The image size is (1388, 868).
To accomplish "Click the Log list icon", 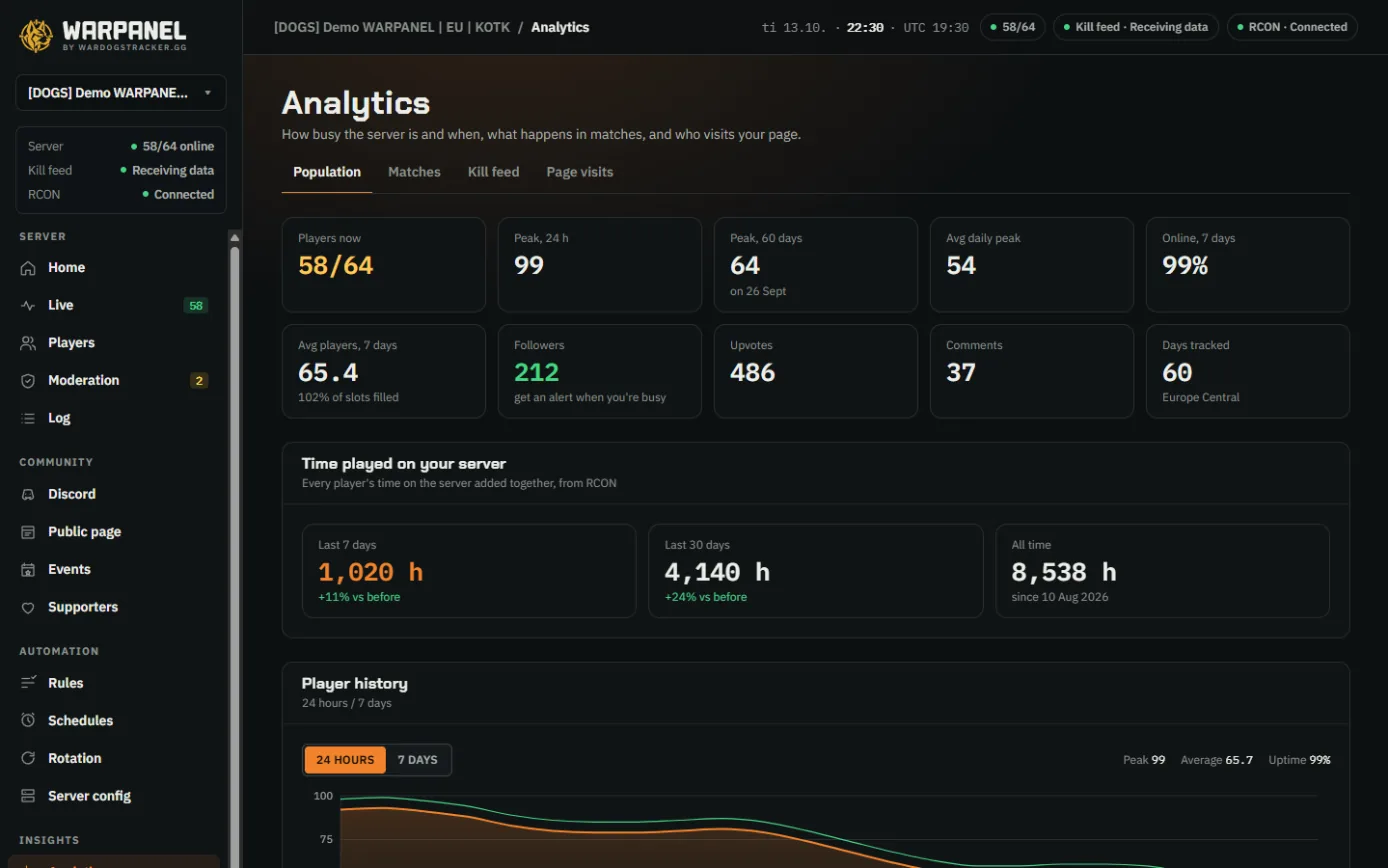I will pyautogui.click(x=28, y=418).
